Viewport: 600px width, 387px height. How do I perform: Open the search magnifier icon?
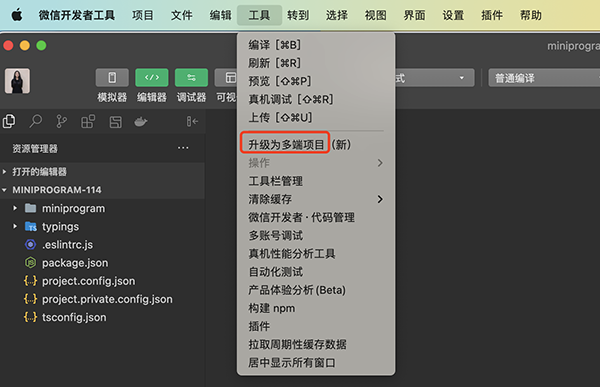click(36, 122)
